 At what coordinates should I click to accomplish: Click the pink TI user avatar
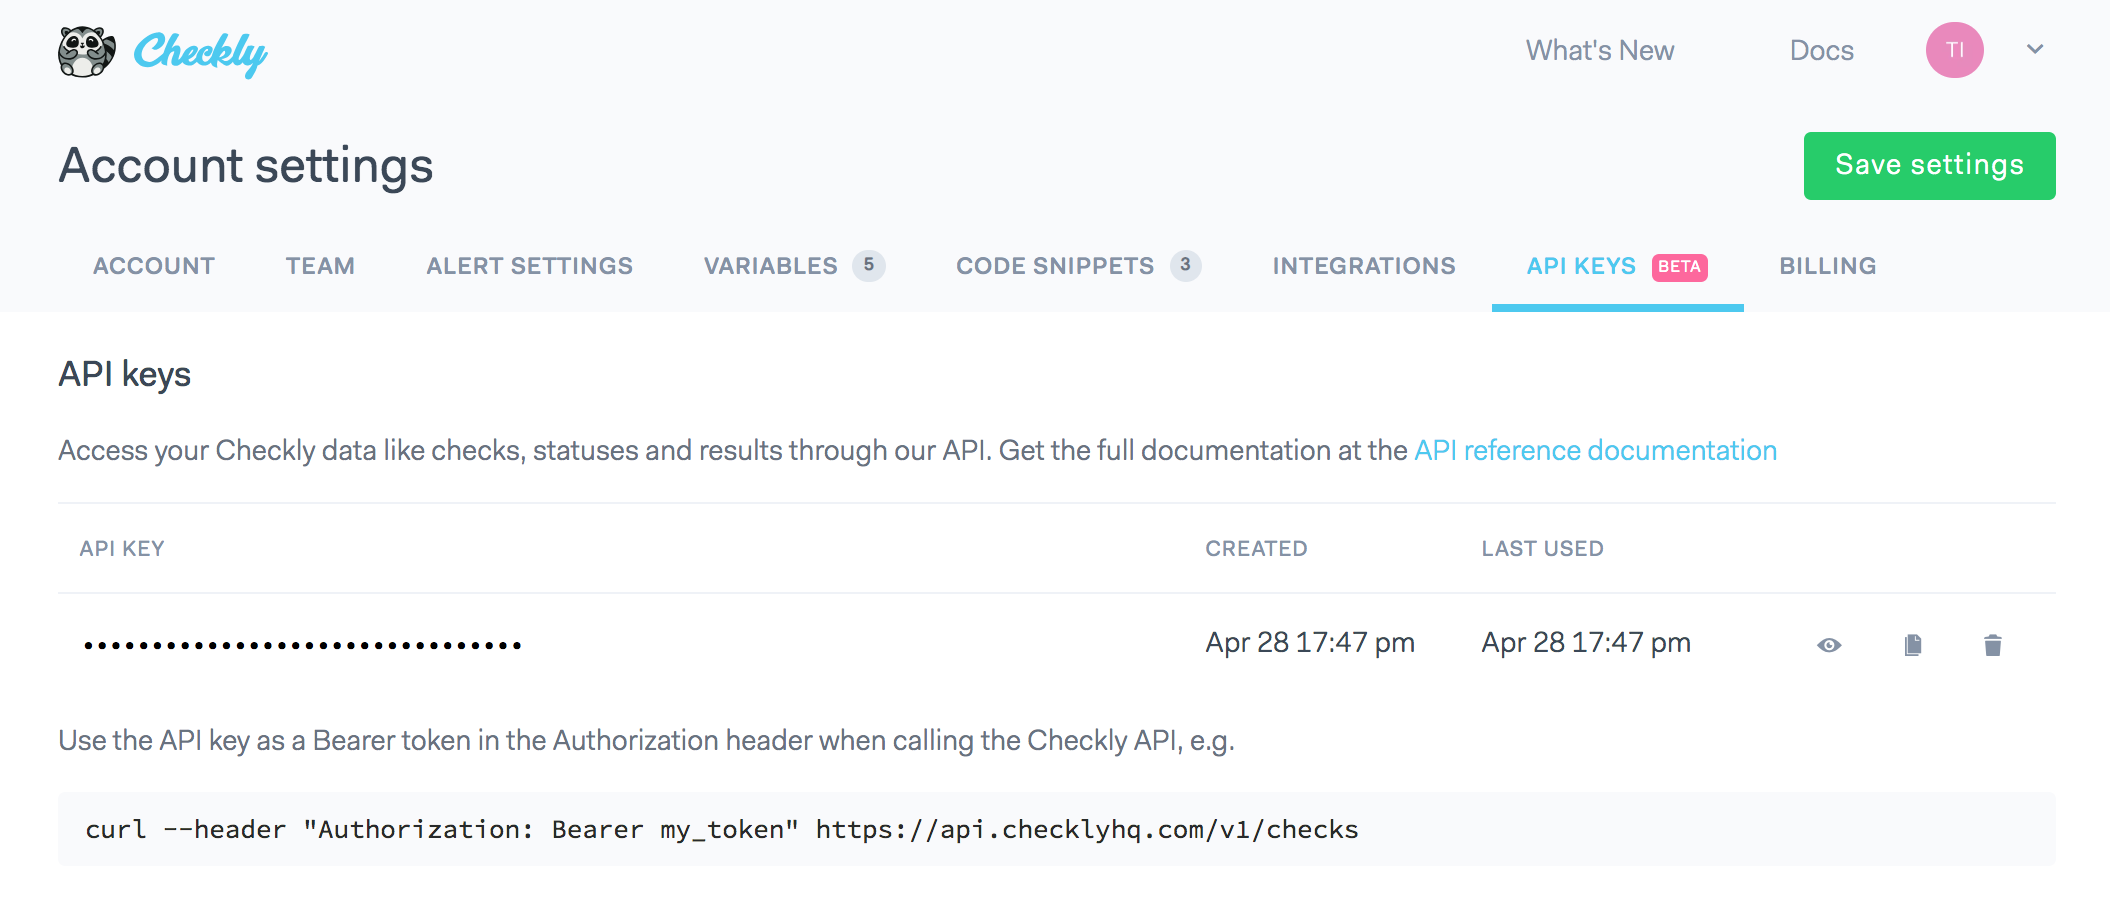[x=1954, y=50]
